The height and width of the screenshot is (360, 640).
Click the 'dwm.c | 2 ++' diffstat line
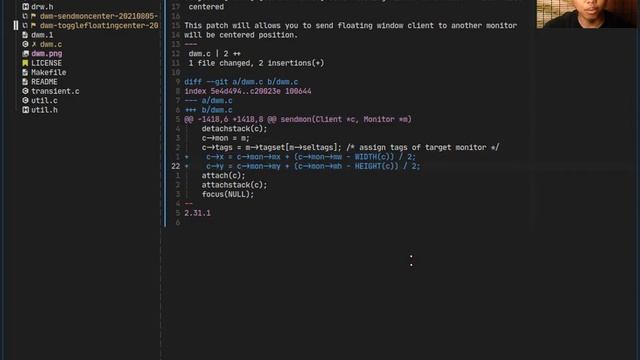[214, 53]
